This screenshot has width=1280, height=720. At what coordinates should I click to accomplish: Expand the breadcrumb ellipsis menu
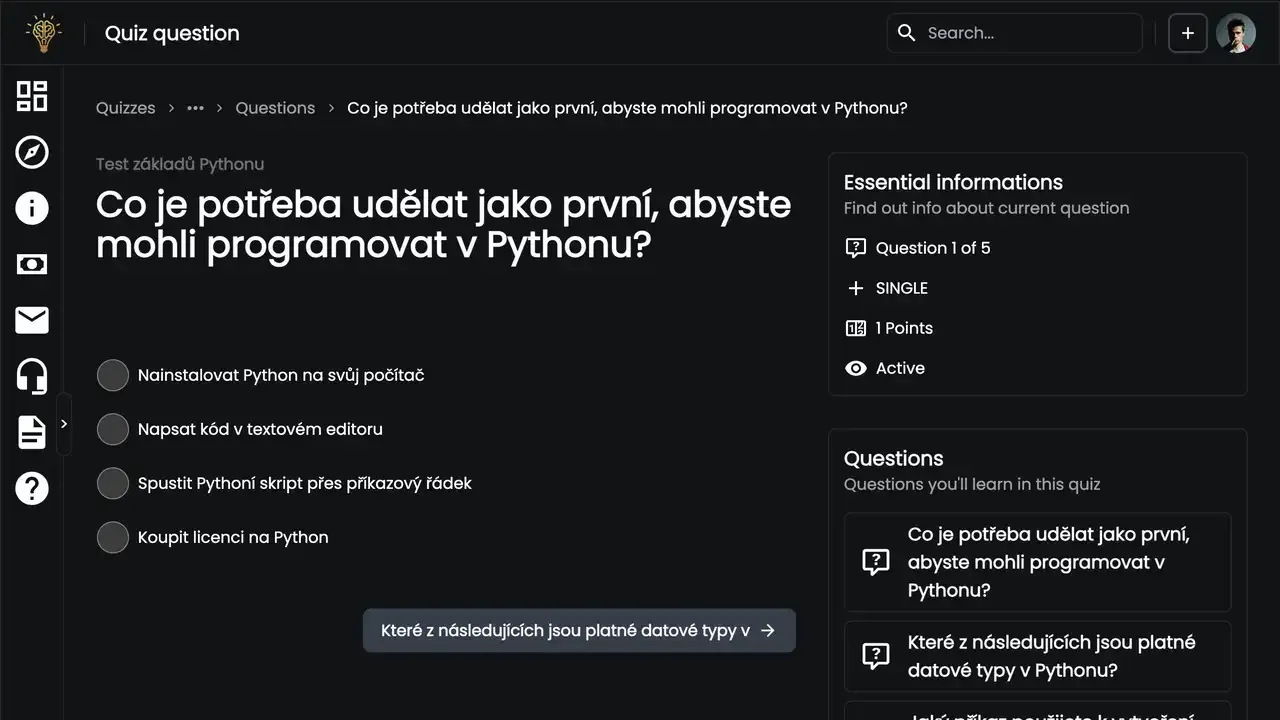coord(195,108)
